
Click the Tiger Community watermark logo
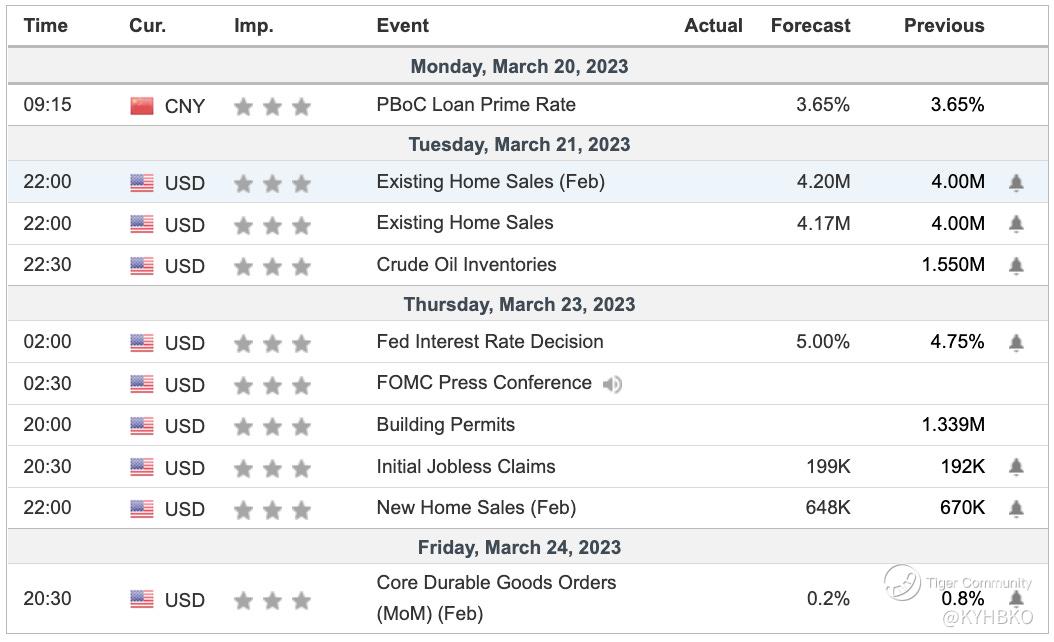click(x=901, y=583)
